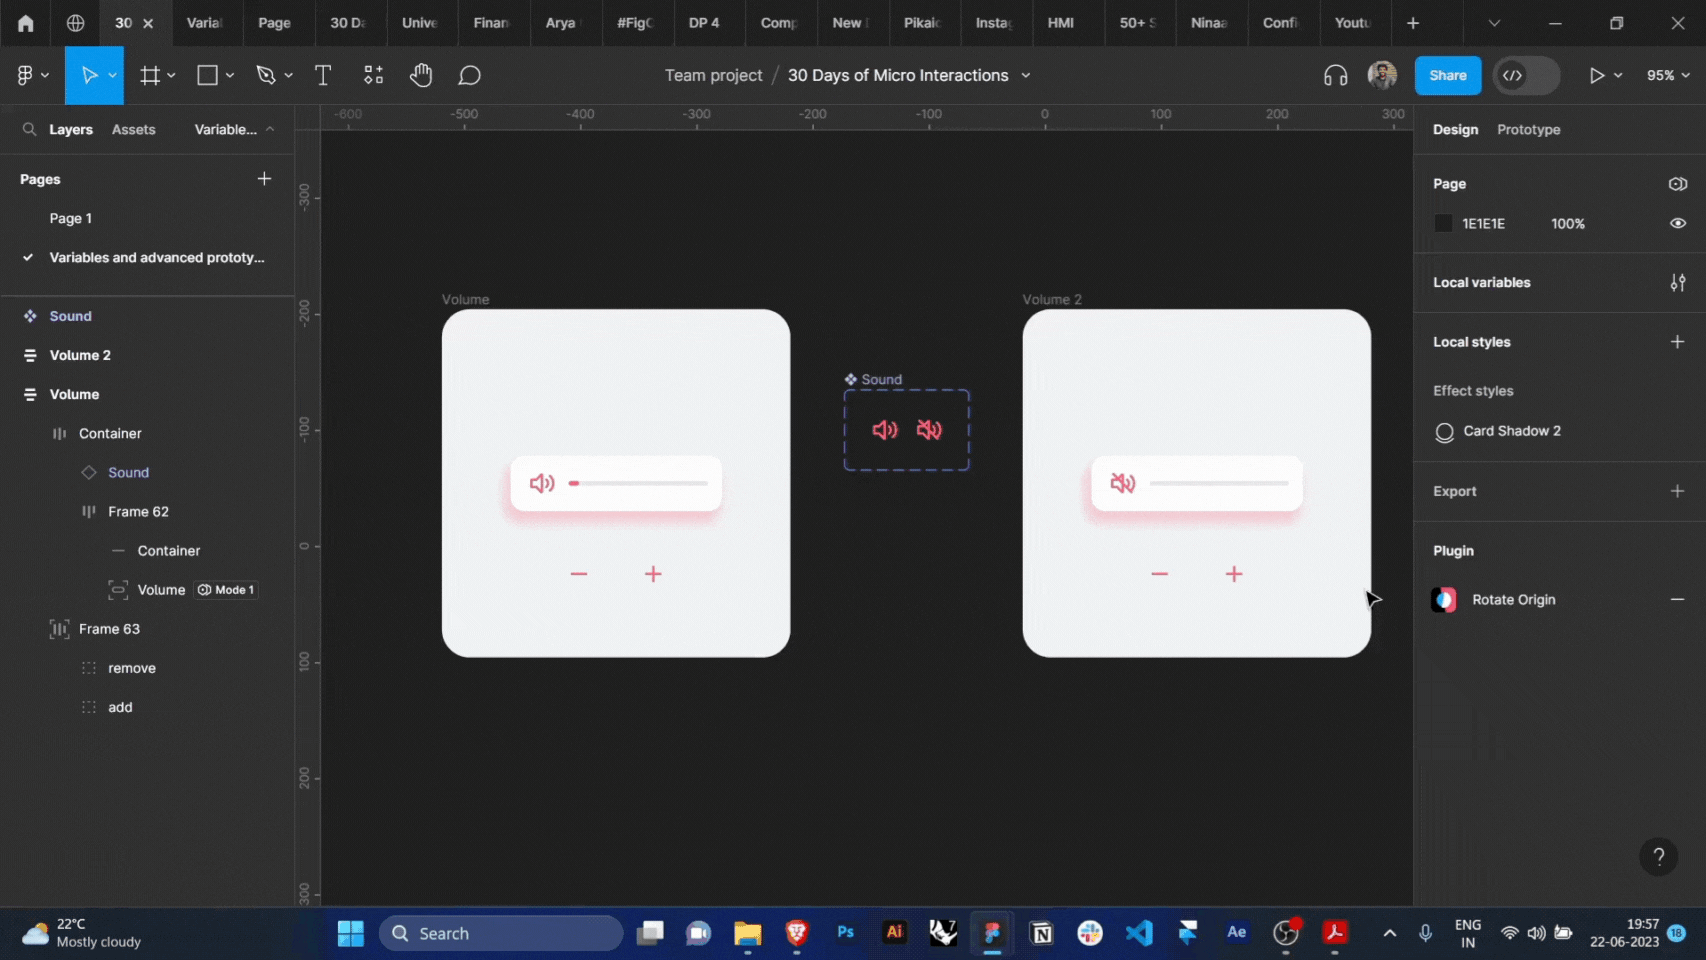1706x960 pixels.
Task: Switch to the Prototype tab
Action: tap(1528, 129)
